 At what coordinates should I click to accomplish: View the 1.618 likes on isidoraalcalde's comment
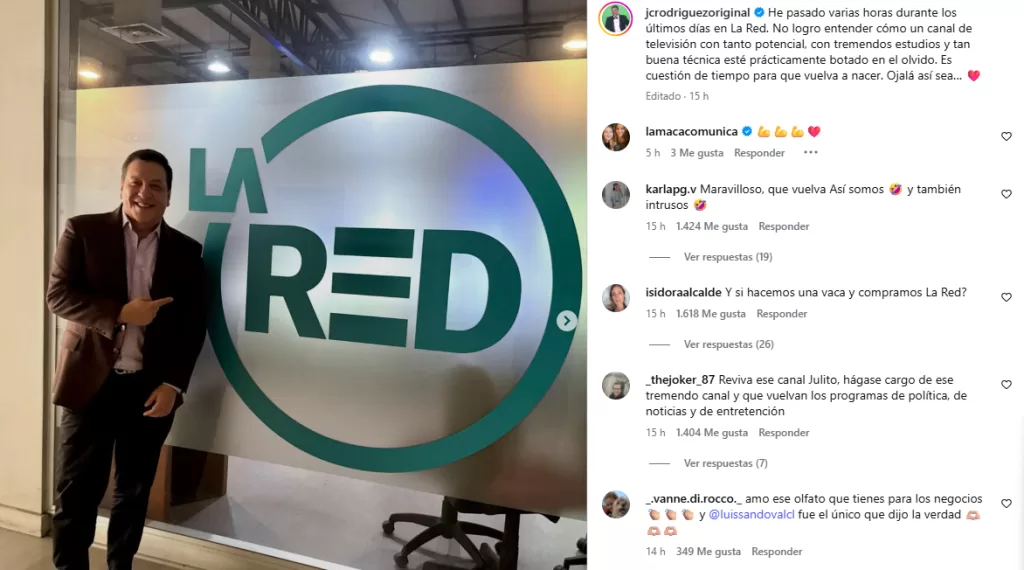click(x=711, y=313)
